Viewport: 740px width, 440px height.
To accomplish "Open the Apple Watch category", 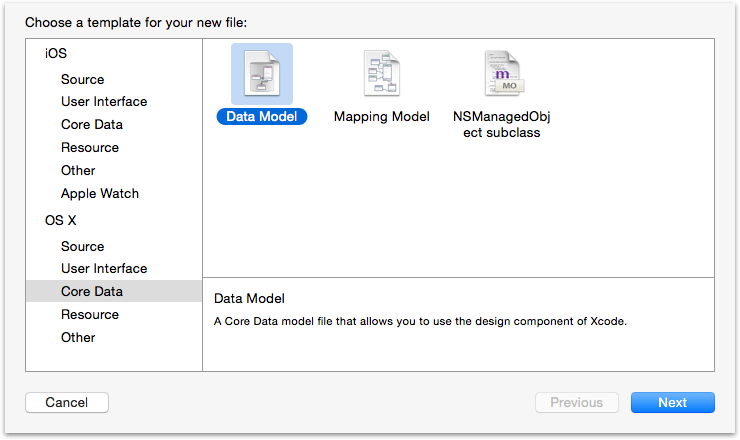I will 99,194.
